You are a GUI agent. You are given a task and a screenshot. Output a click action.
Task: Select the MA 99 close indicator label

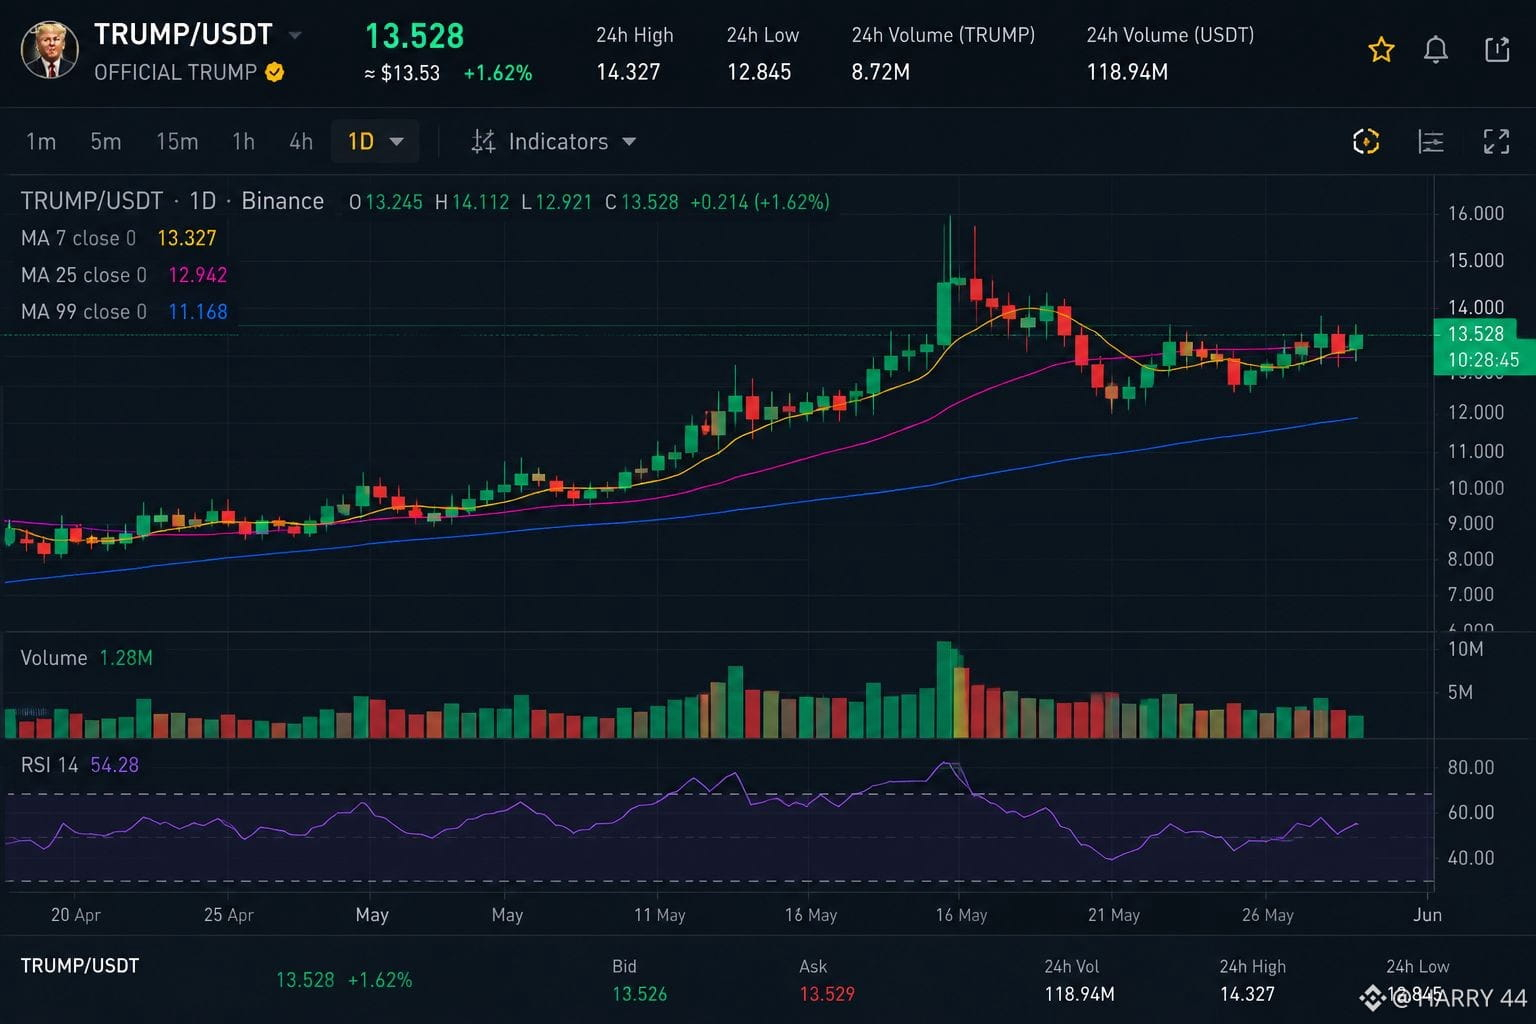(84, 312)
